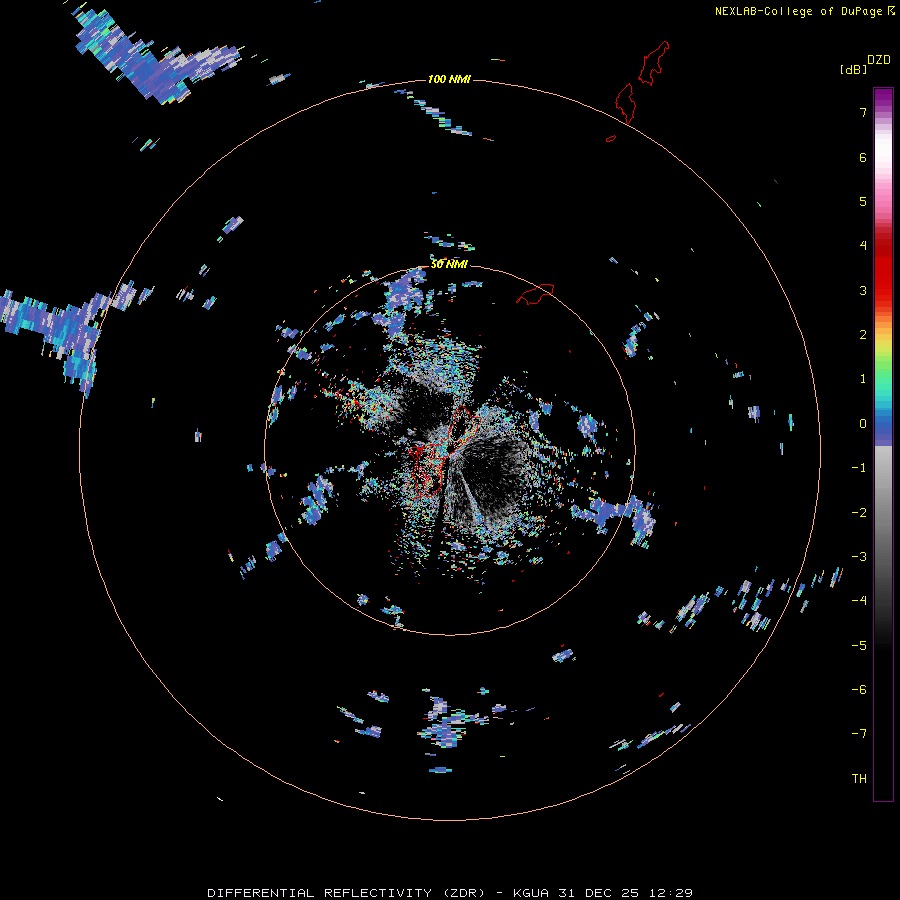Click the Guam island outline at radar center
The height and width of the screenshot is (900, 900).
(x=444, y=452)
